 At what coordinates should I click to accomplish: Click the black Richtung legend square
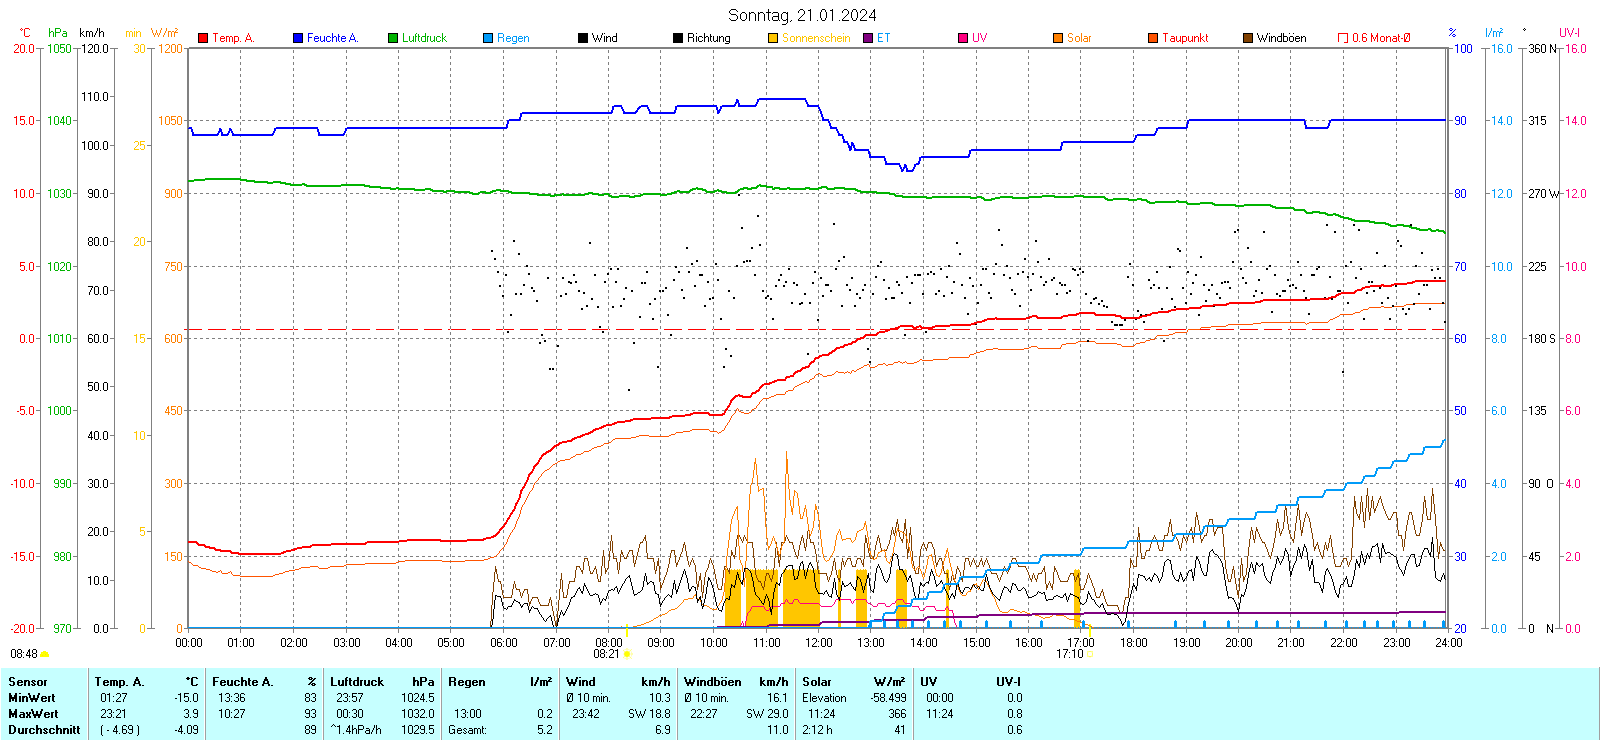click(678, 38)
